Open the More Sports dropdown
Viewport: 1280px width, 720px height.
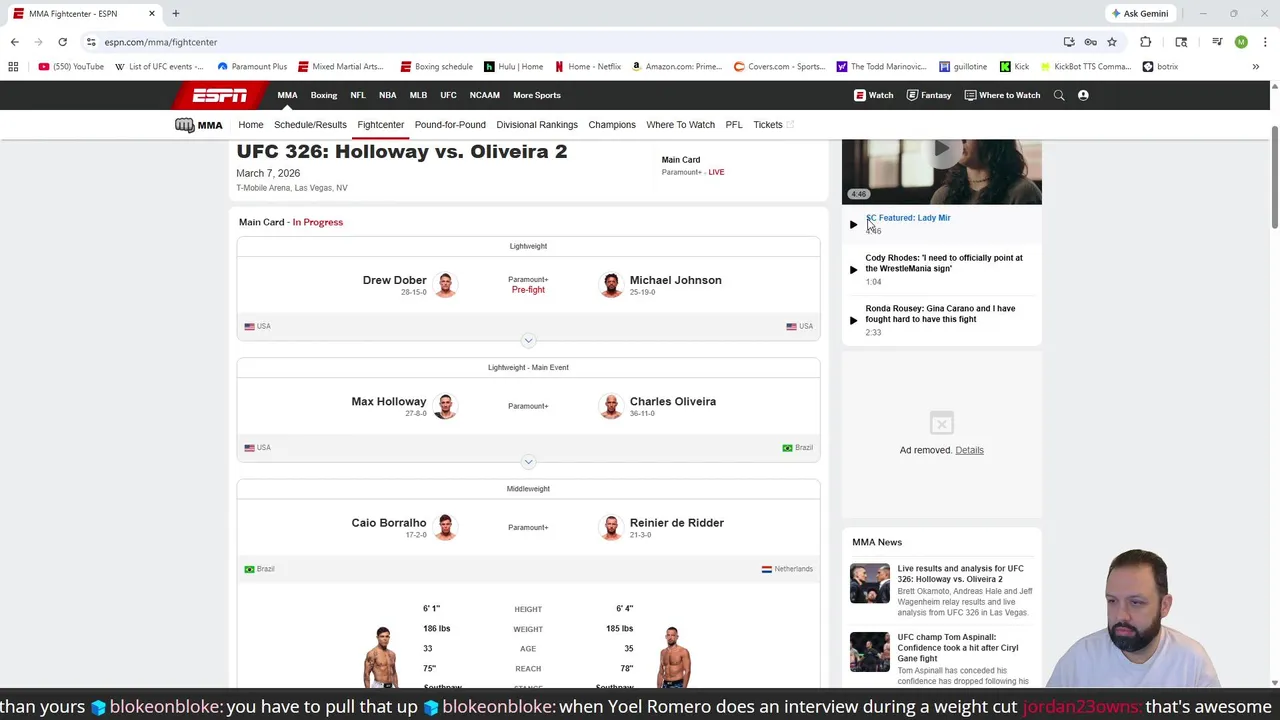coord(537,95)
